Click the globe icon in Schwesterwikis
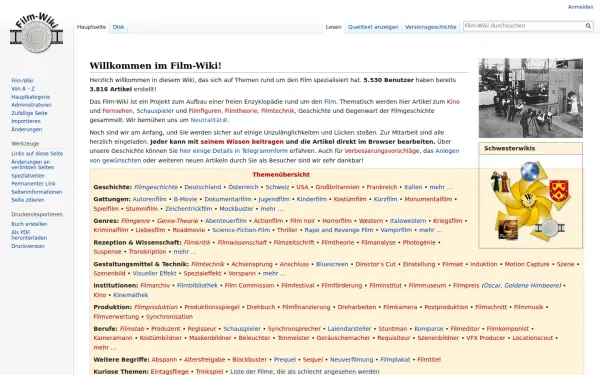This screenshot has width=600, height=375. coord(530,171)
